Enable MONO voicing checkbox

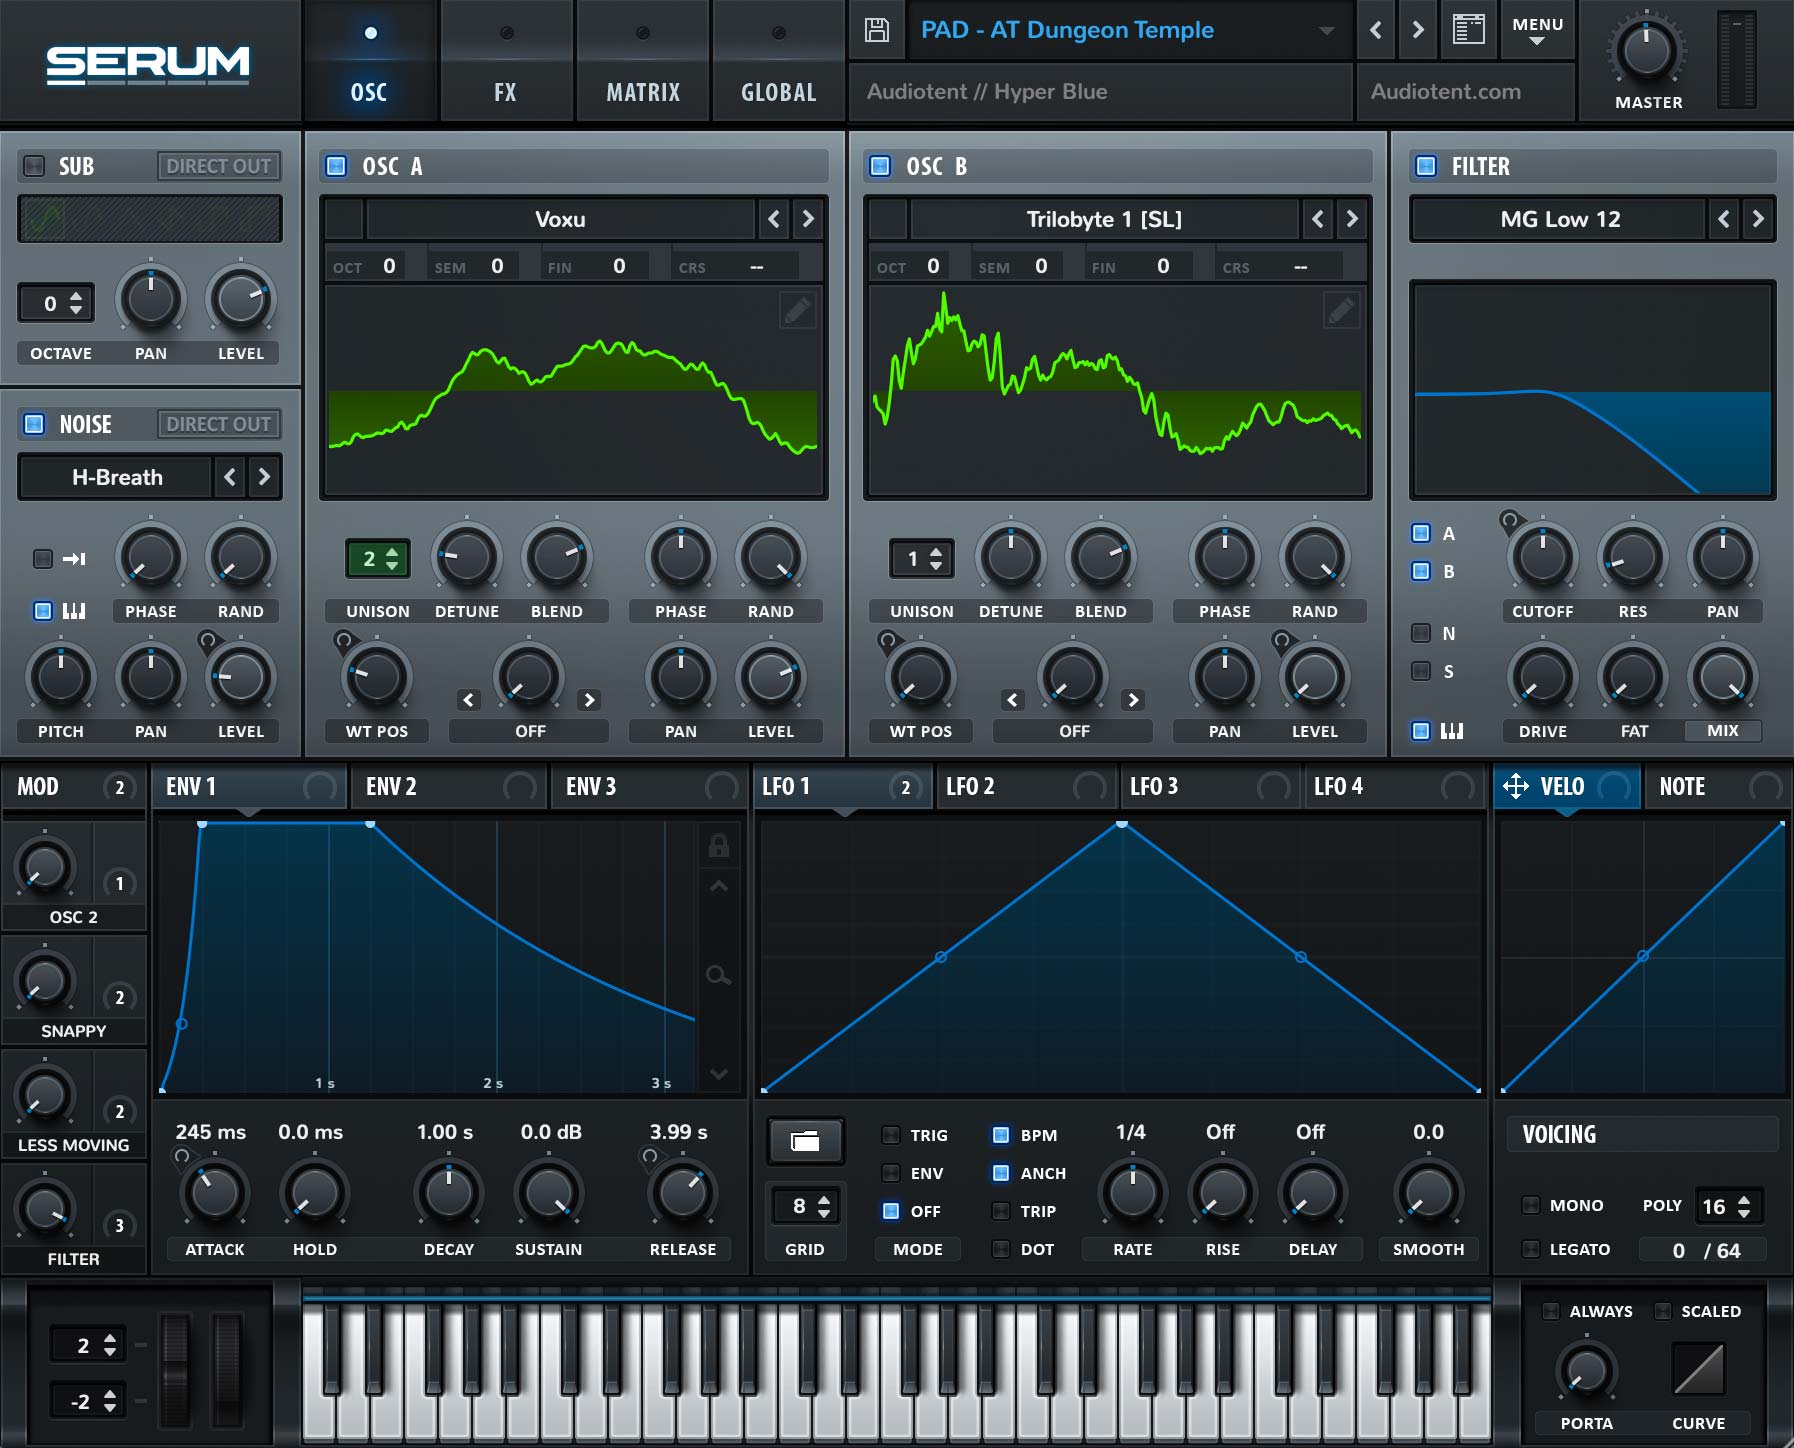point(1530,1205)
